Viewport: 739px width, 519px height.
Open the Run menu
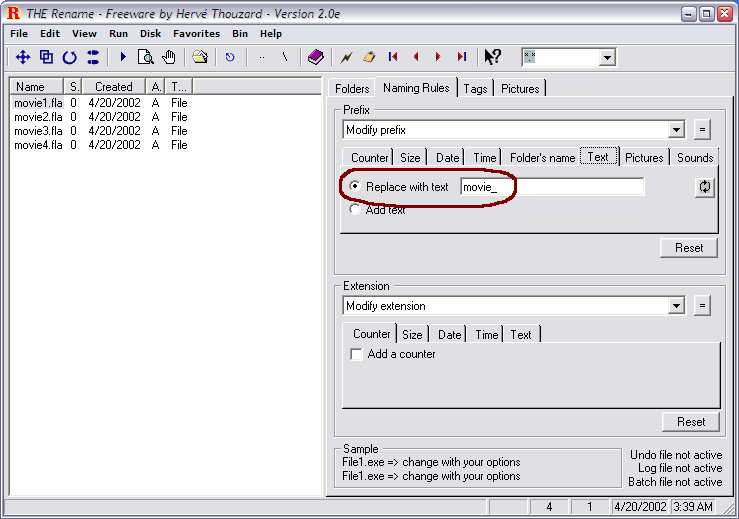coord(118,34)
